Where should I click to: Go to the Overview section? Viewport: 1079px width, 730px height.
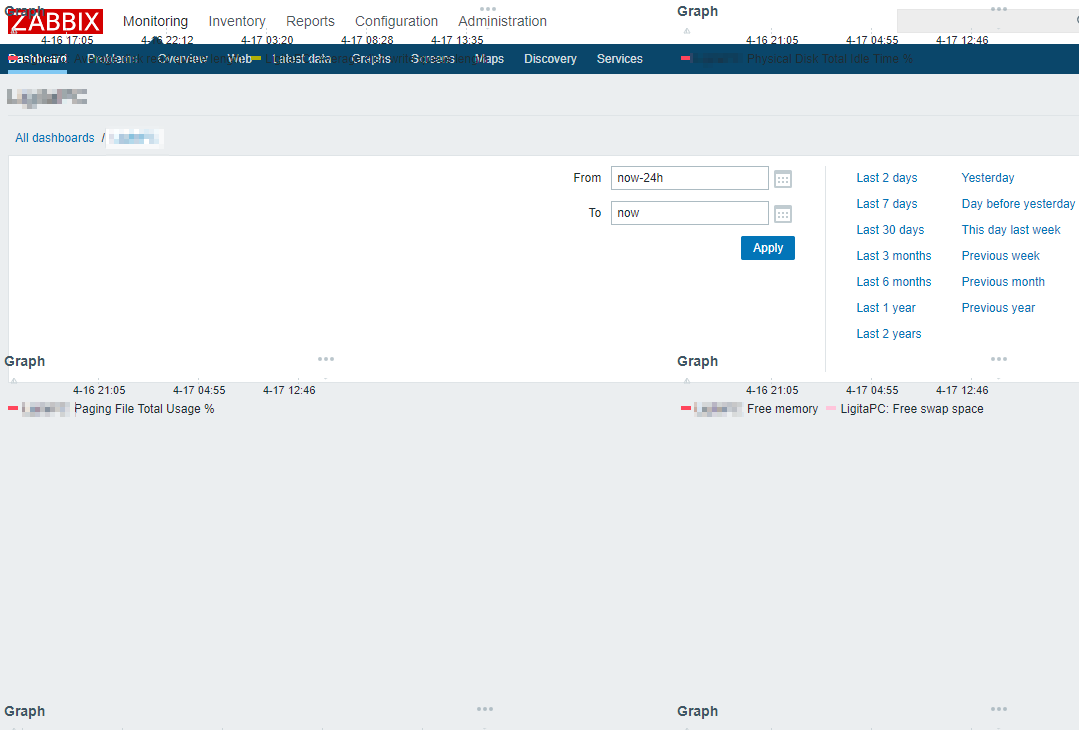tap(182, 59)
